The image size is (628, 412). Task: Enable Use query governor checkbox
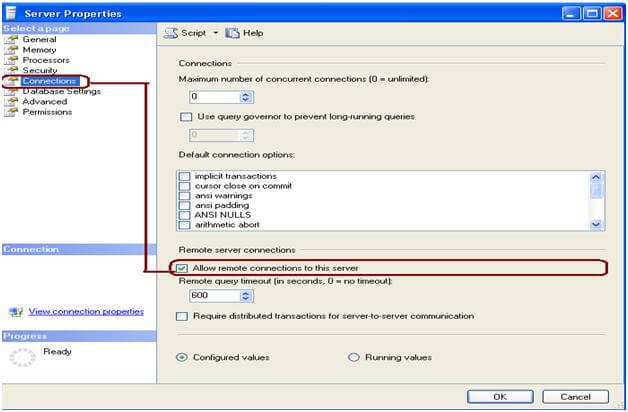[x=186, y=117]
